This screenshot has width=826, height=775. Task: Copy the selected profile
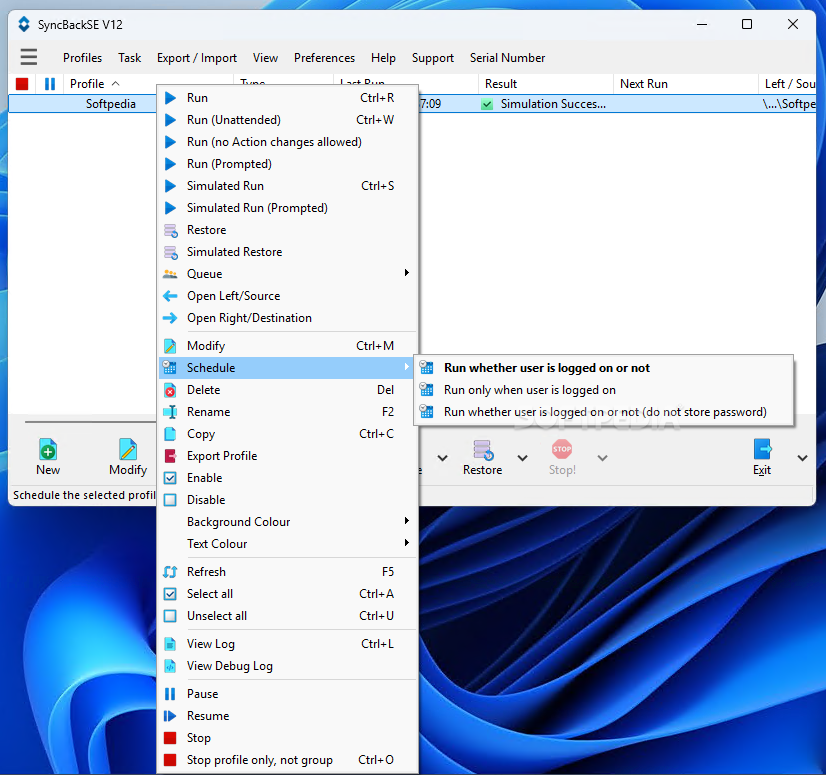pos(288,434)
